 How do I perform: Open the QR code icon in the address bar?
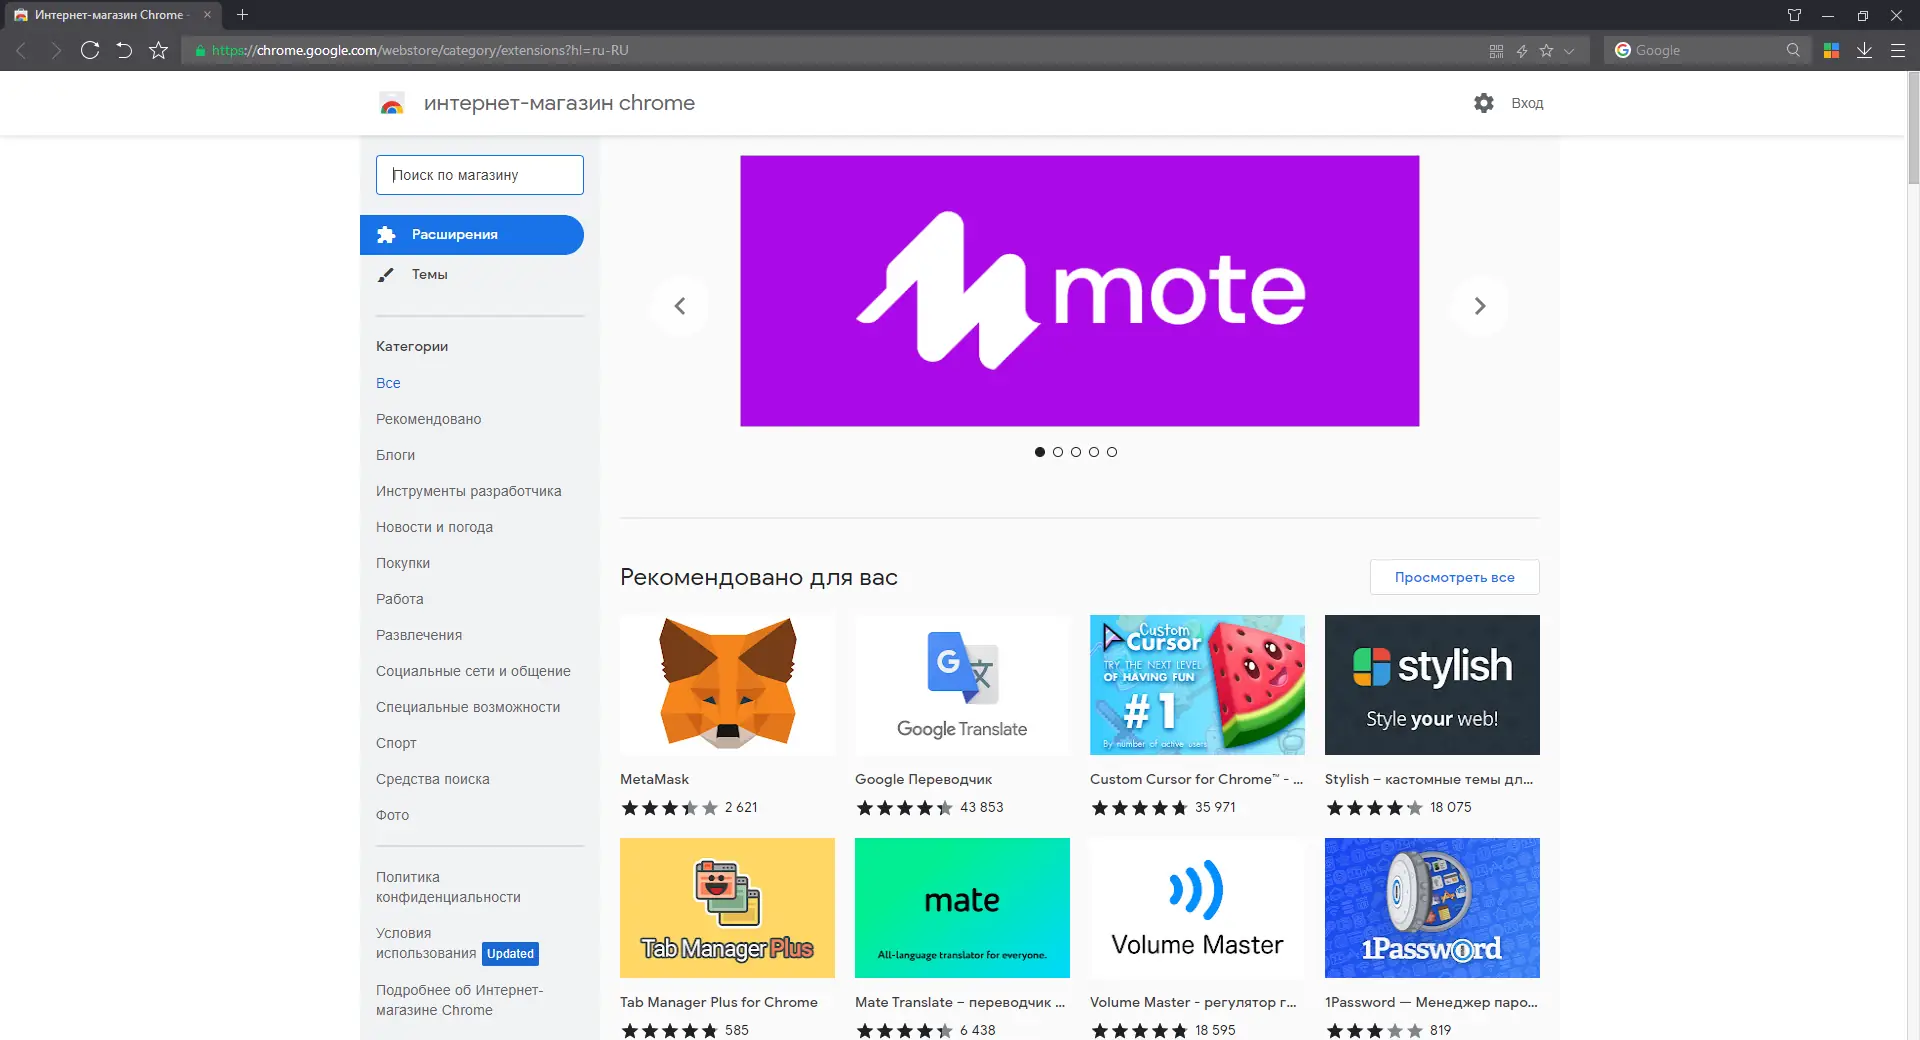pos(1496,51)
